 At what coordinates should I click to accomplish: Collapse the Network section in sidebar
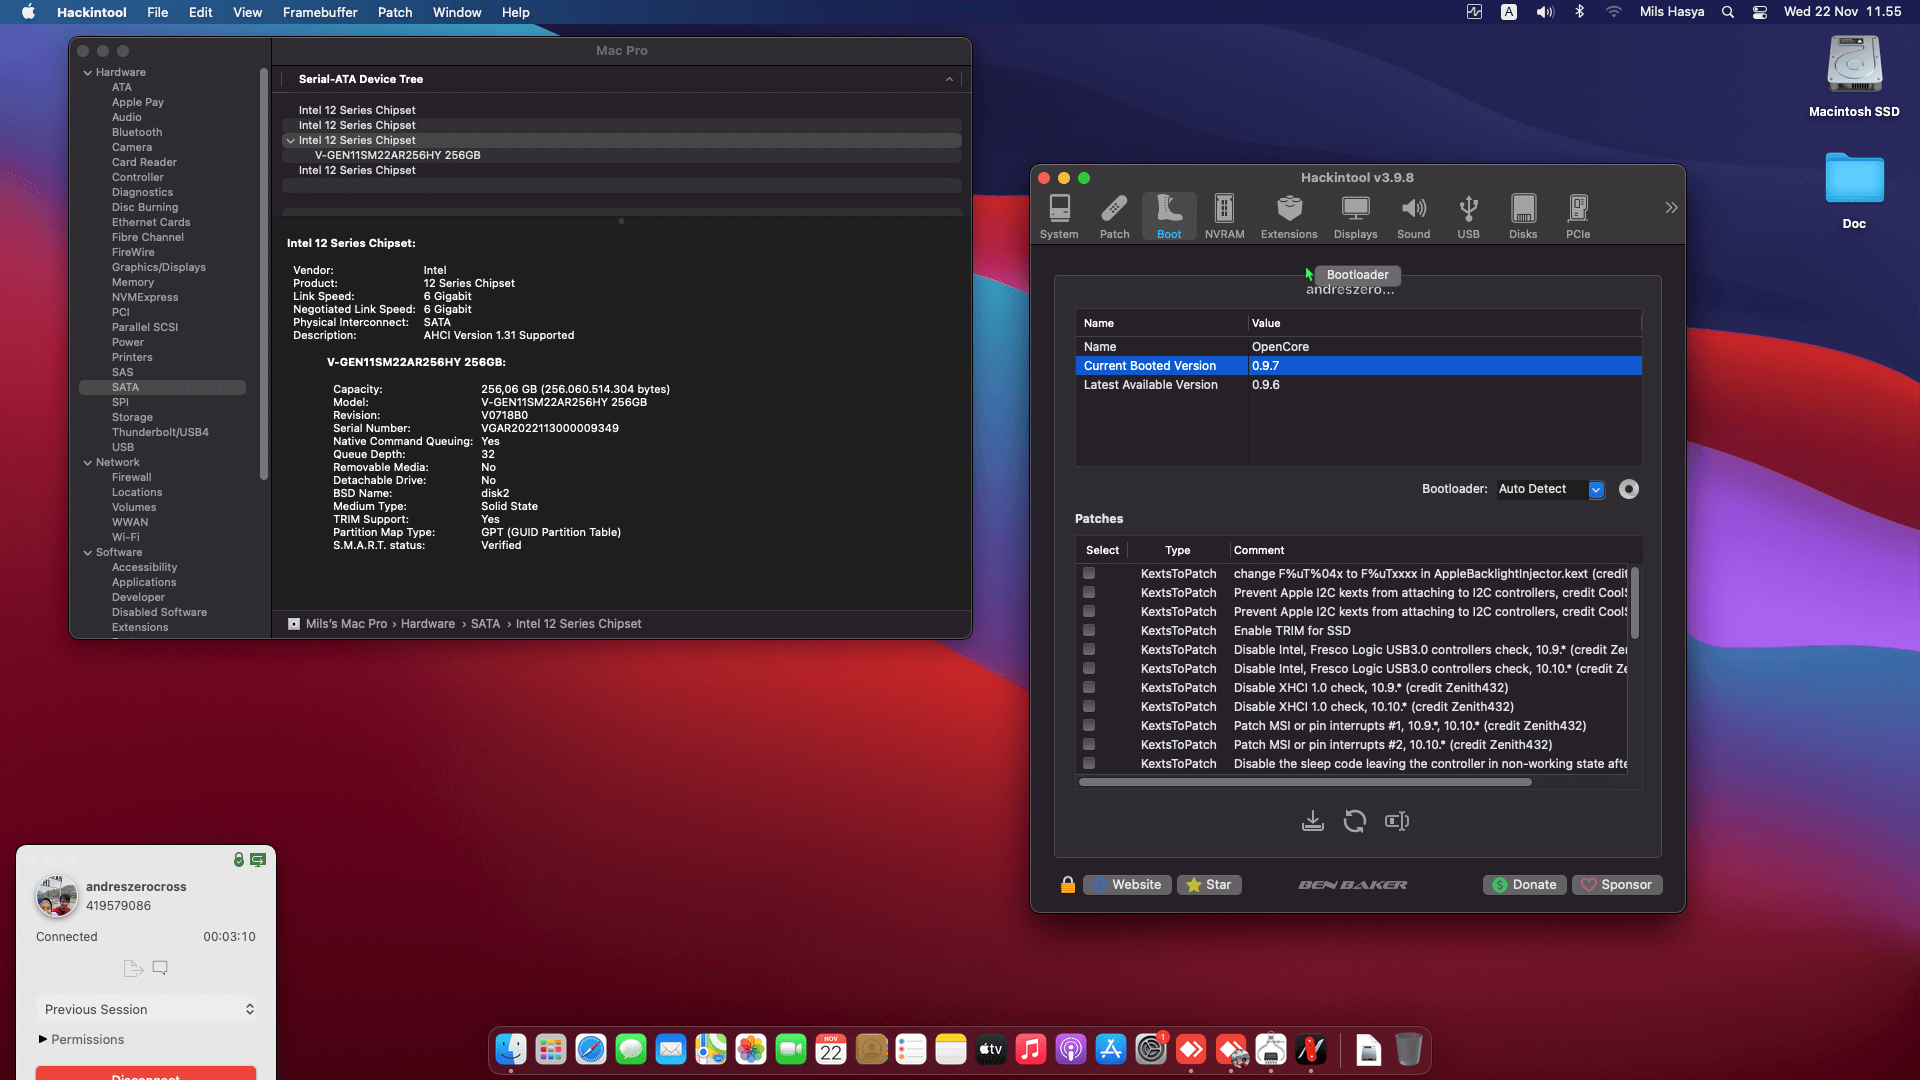(88, 463)
